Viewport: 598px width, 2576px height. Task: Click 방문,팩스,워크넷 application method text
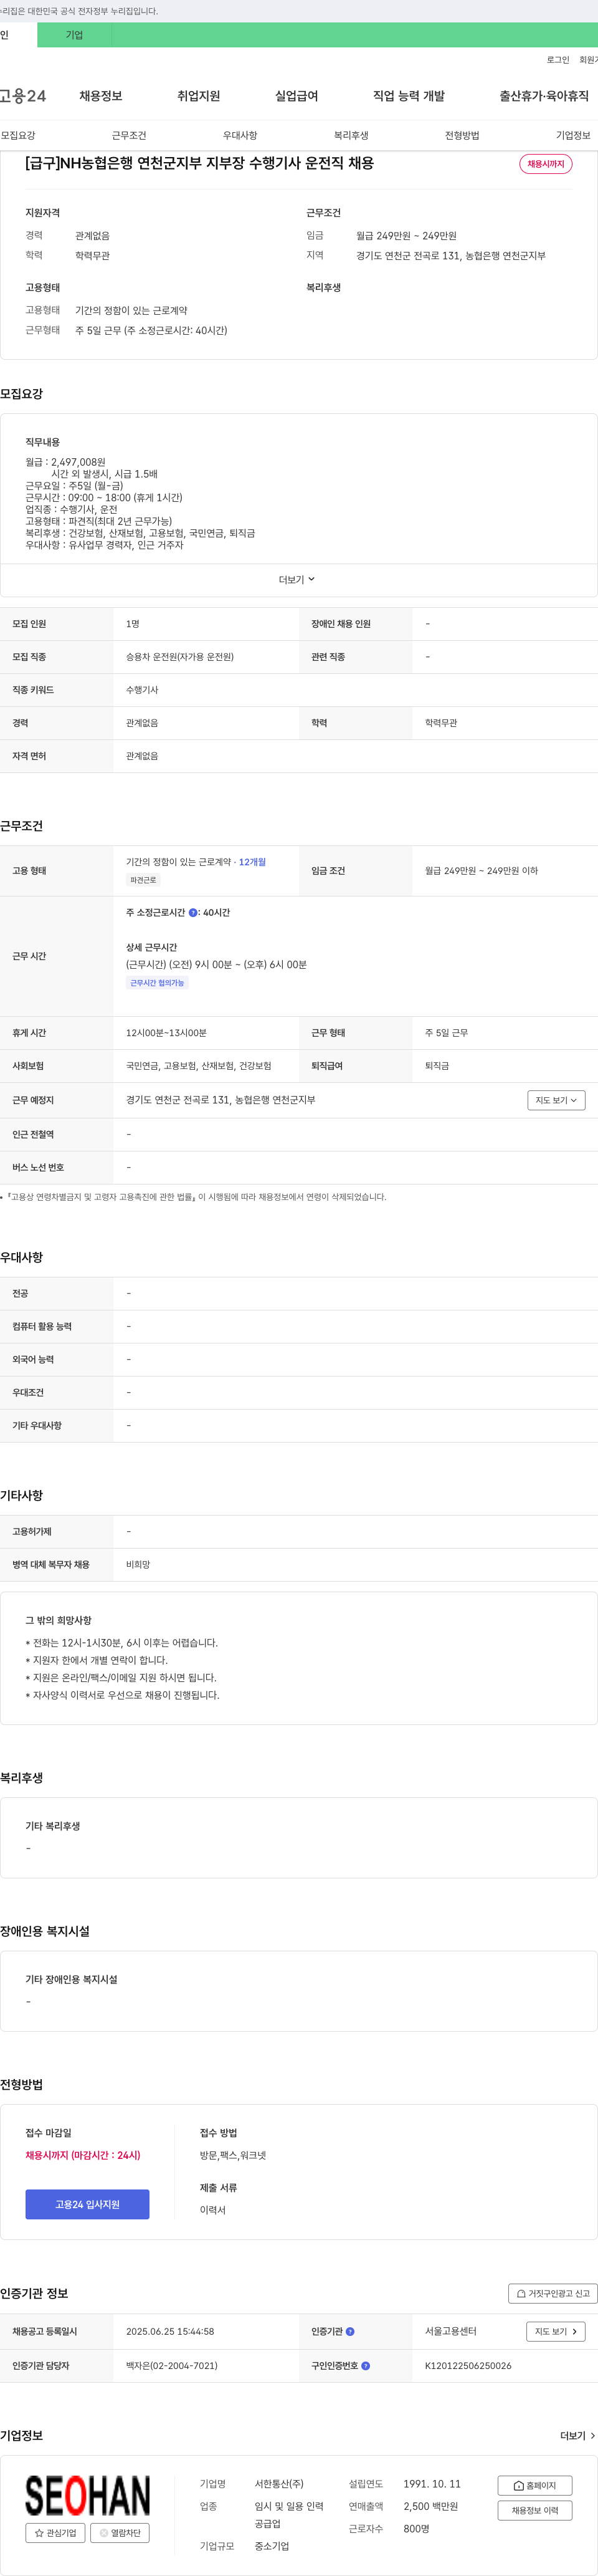233,2155
